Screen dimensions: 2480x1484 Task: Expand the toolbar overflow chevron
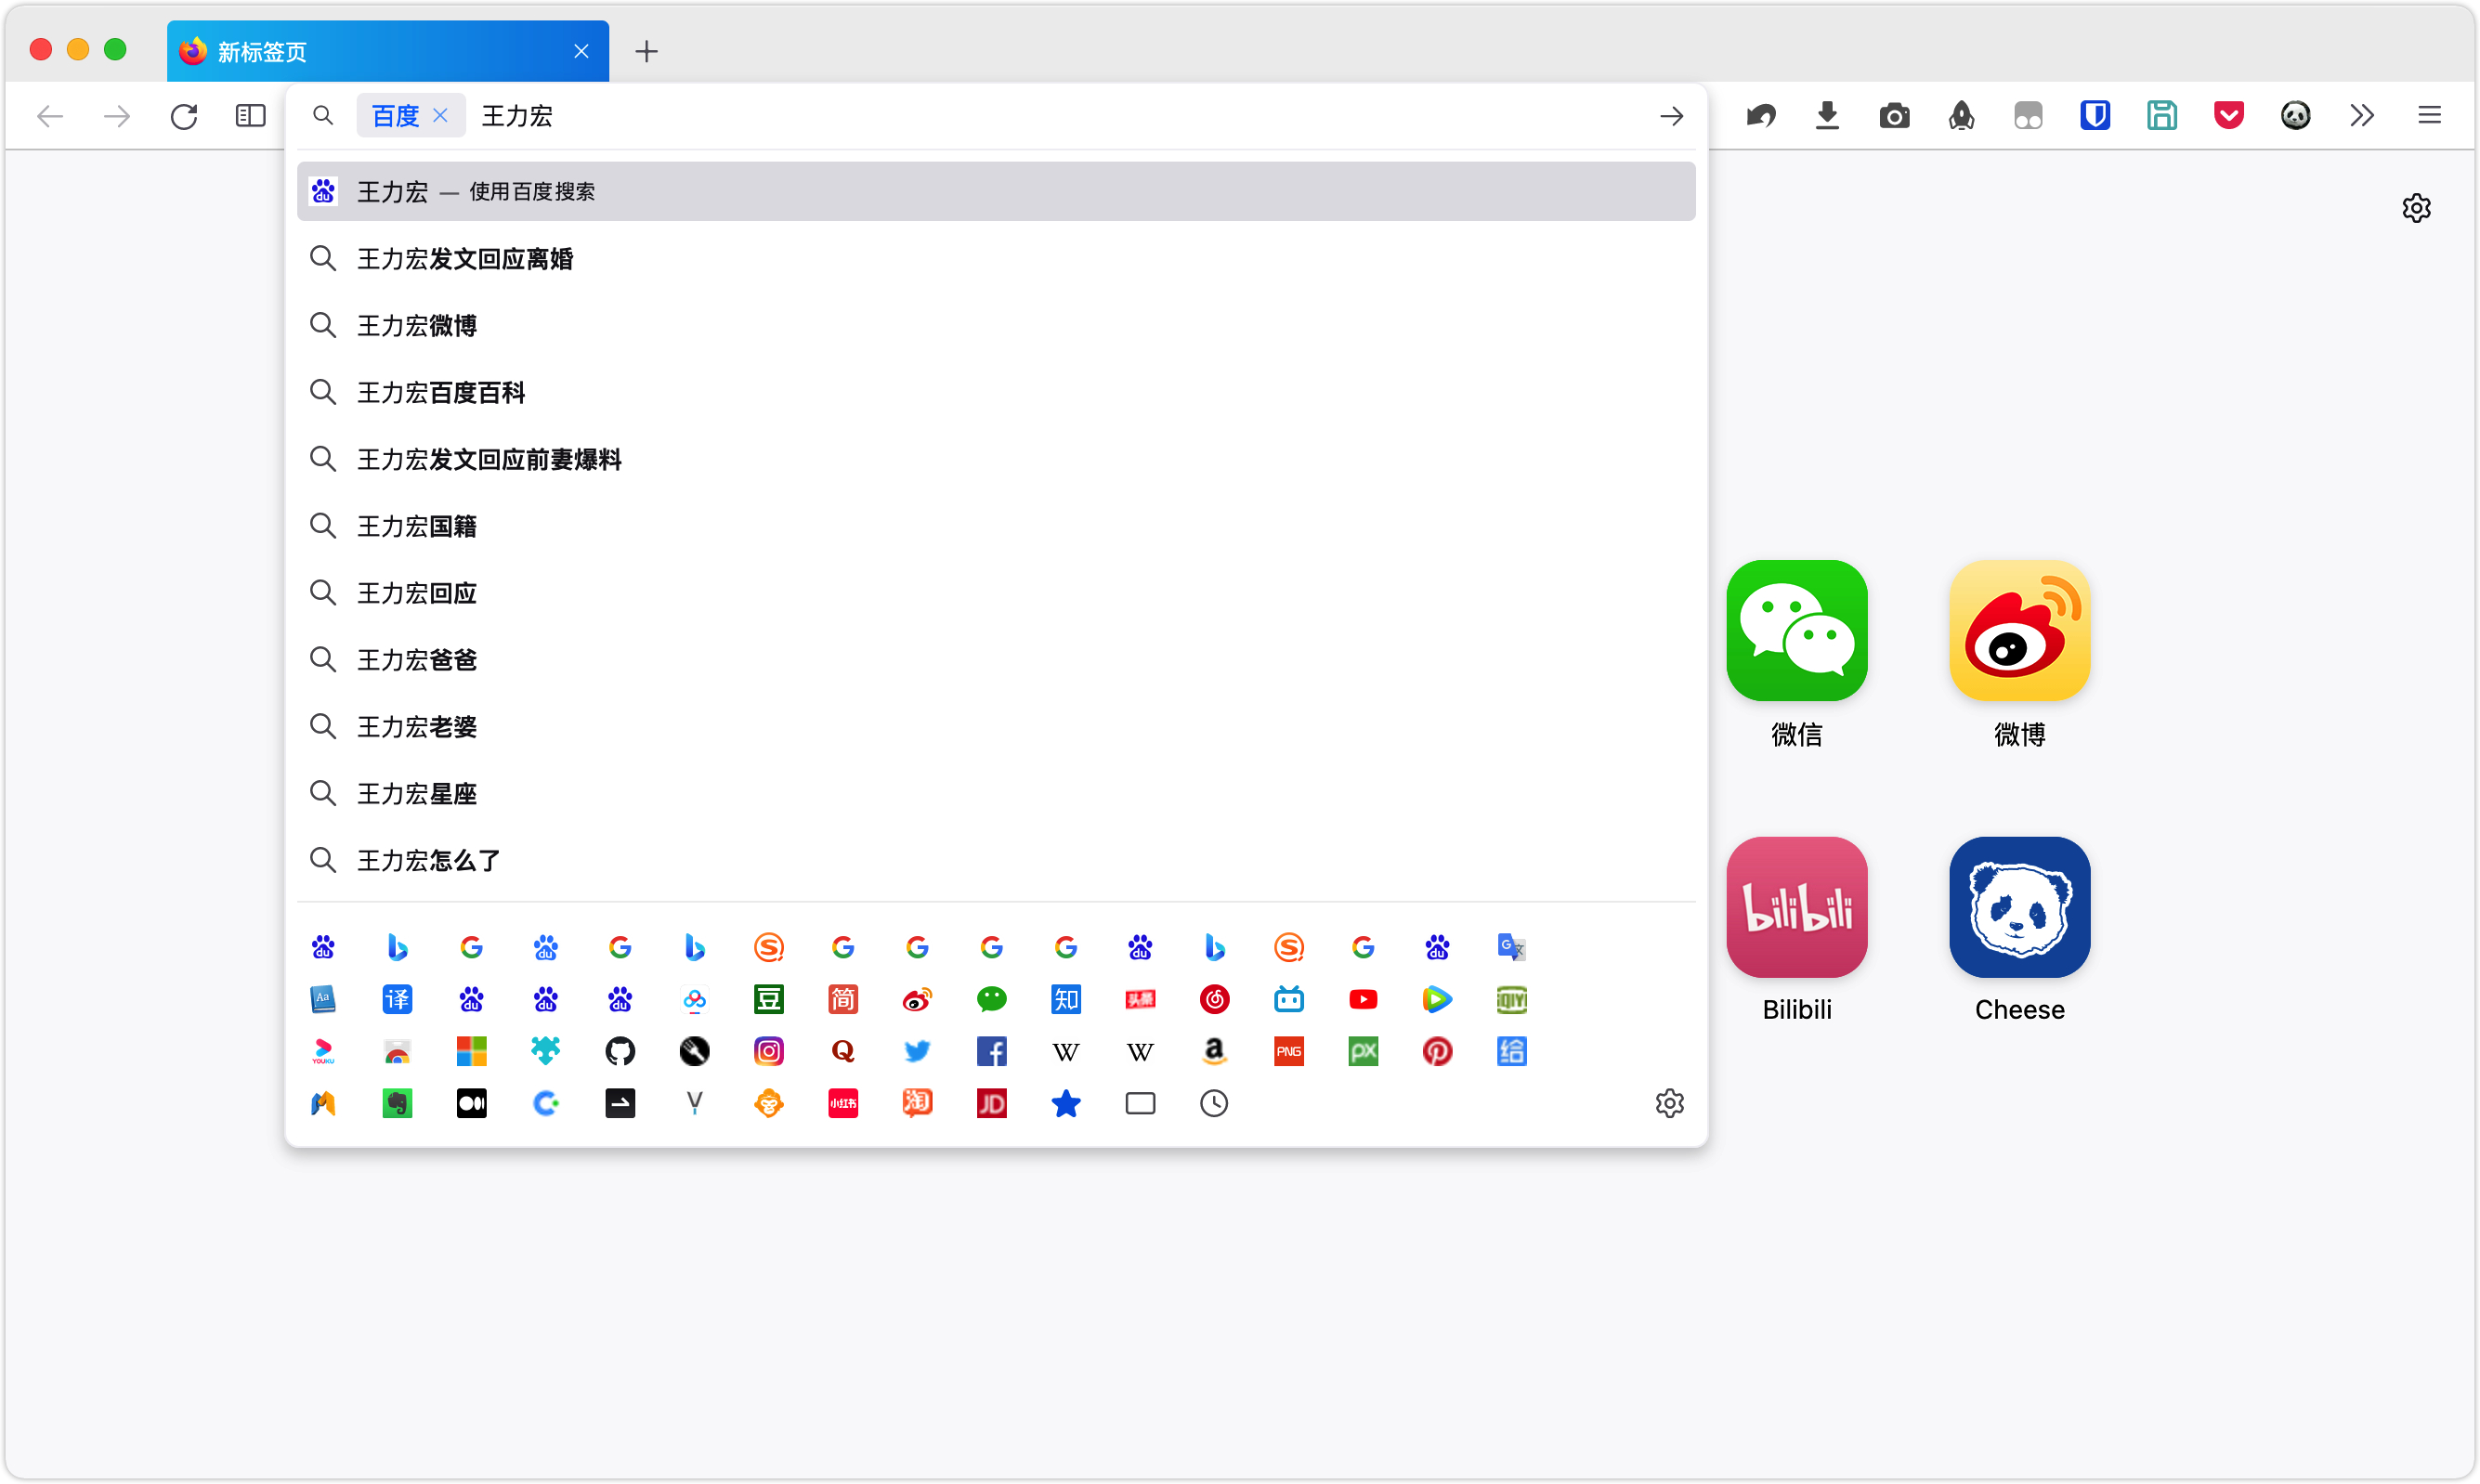coord(2362,116)
